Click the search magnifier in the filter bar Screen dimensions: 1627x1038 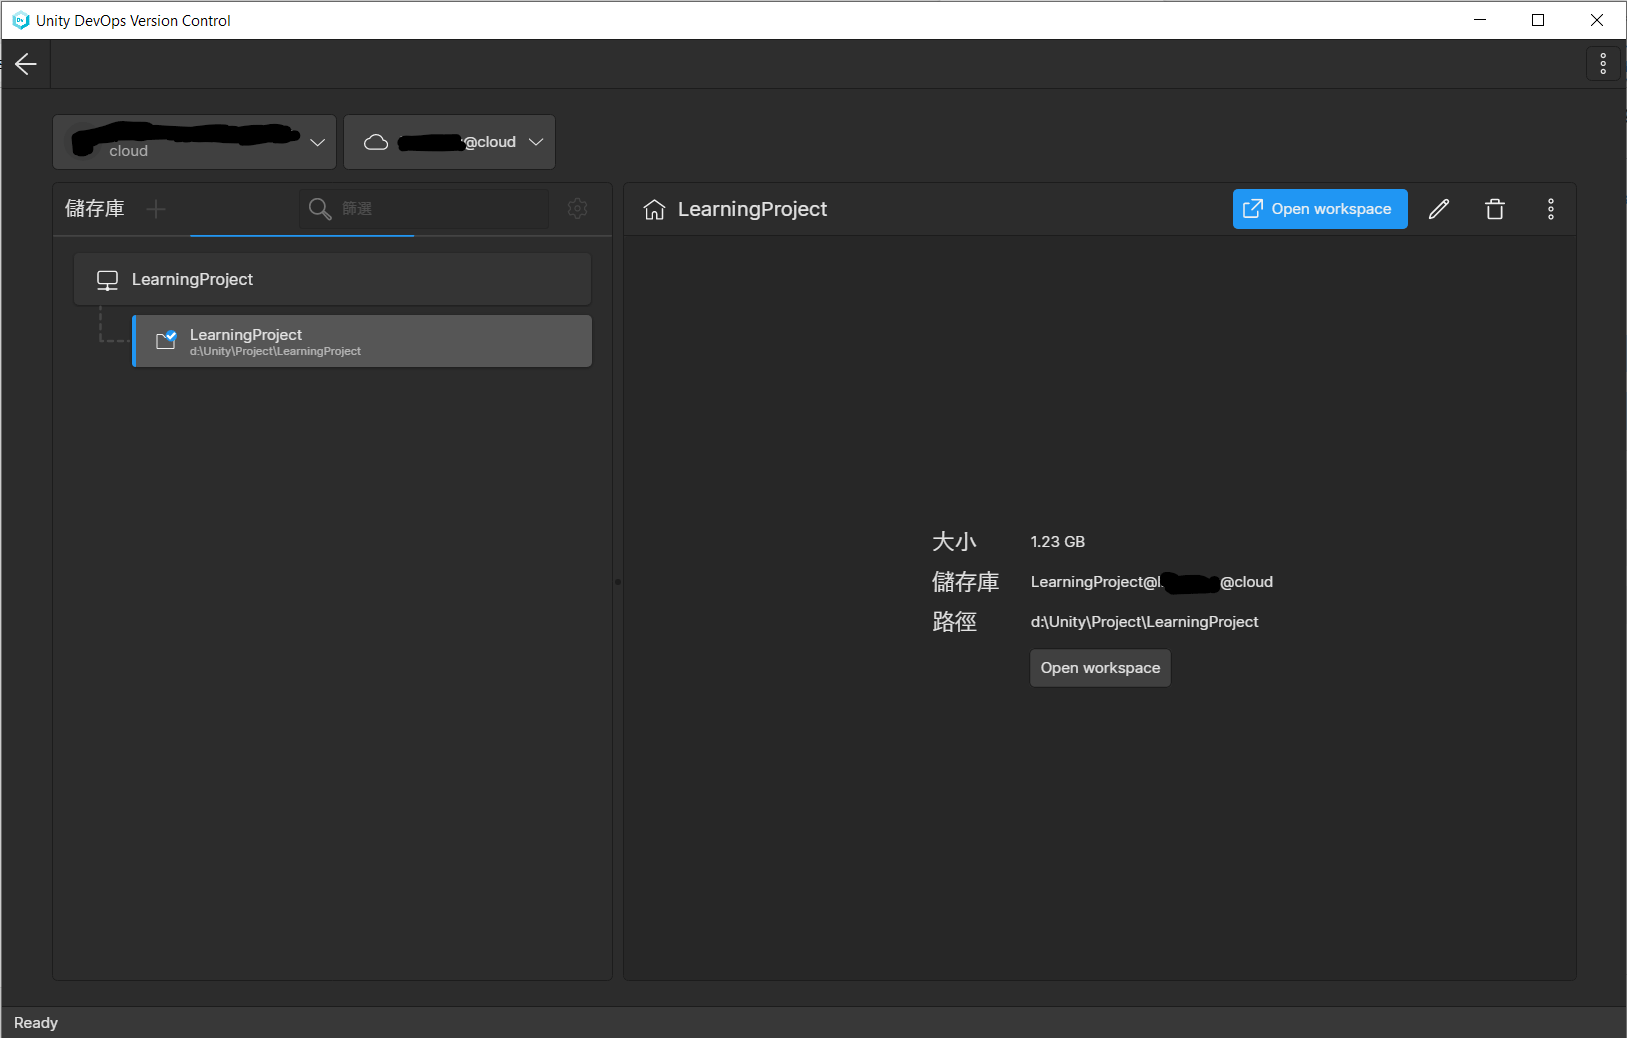tap(320, 209)
